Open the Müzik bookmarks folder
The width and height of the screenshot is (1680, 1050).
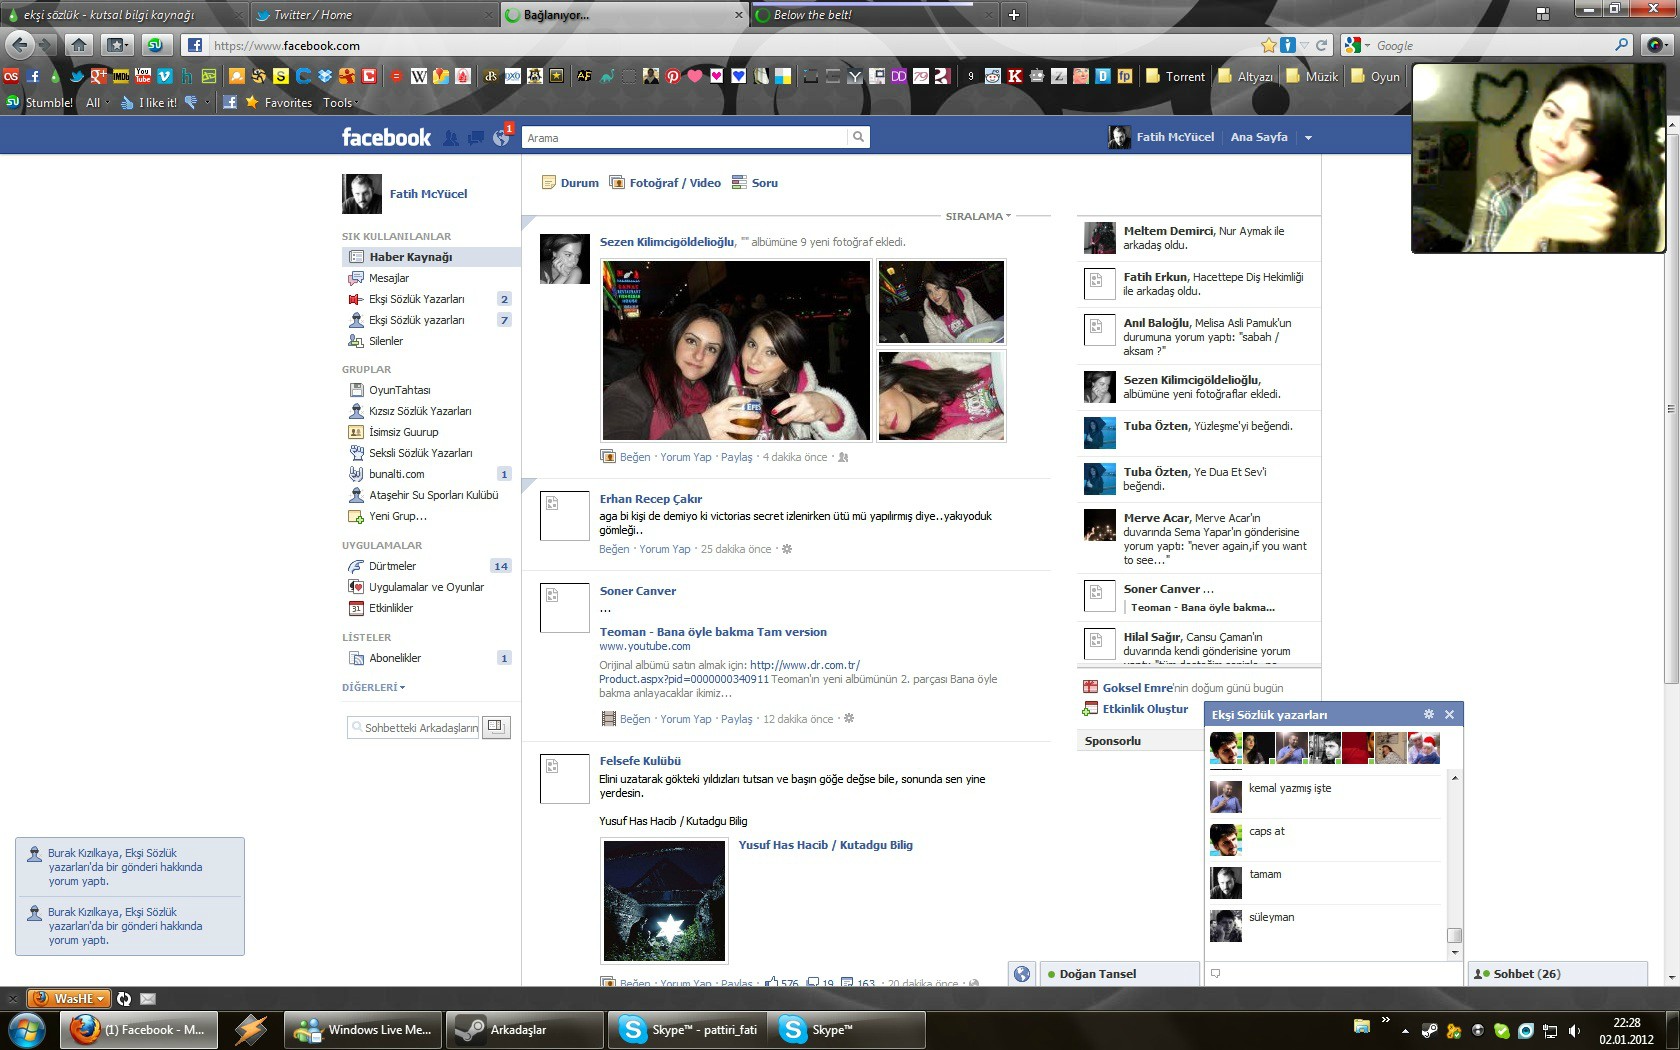click(x=1312, y=76)
